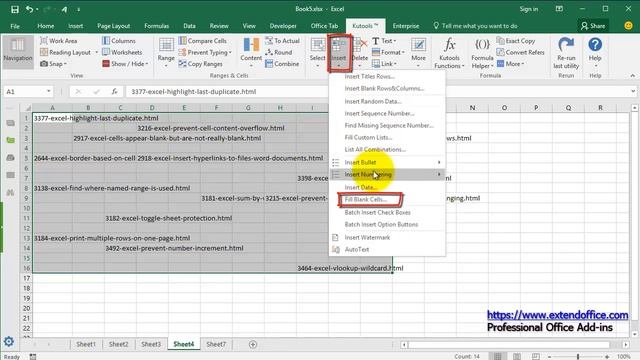Choose Insert Titles Rows menu entry
The image size is (640, 360).
point(369,76)
